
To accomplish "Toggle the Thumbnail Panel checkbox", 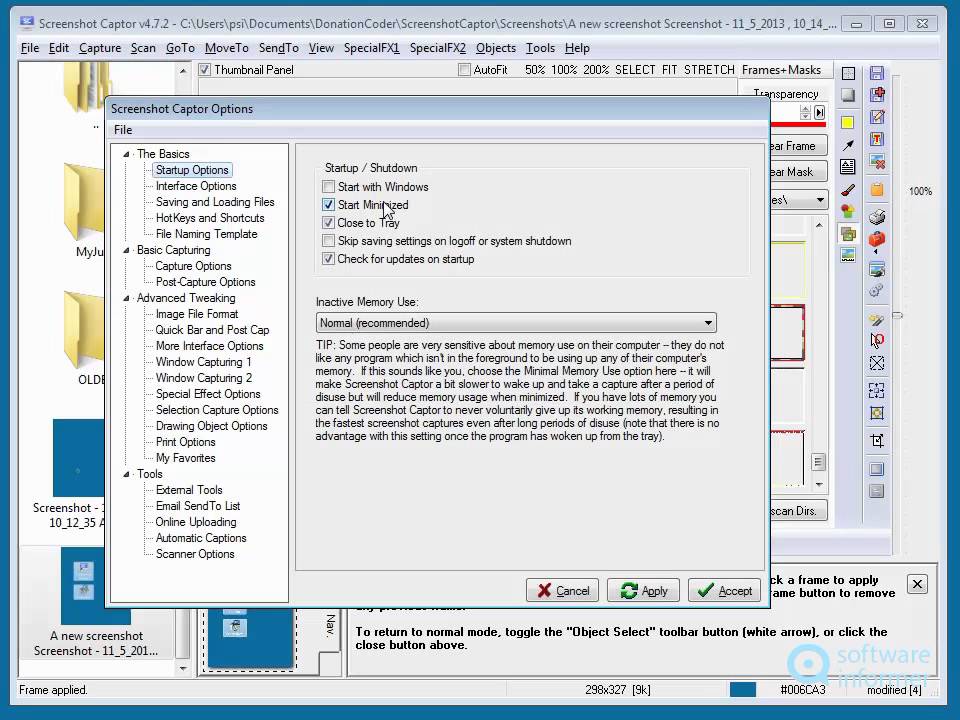I will 204,70.
